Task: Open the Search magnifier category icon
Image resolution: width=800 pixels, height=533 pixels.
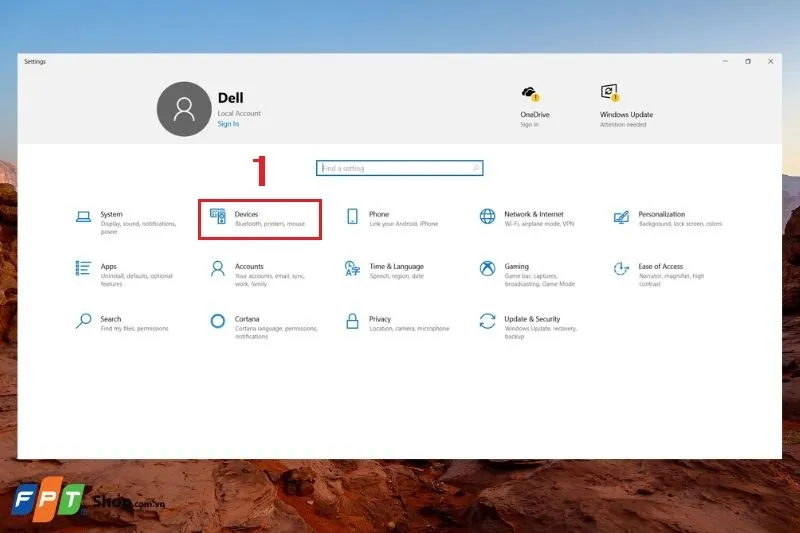Action: coord(84,321)
